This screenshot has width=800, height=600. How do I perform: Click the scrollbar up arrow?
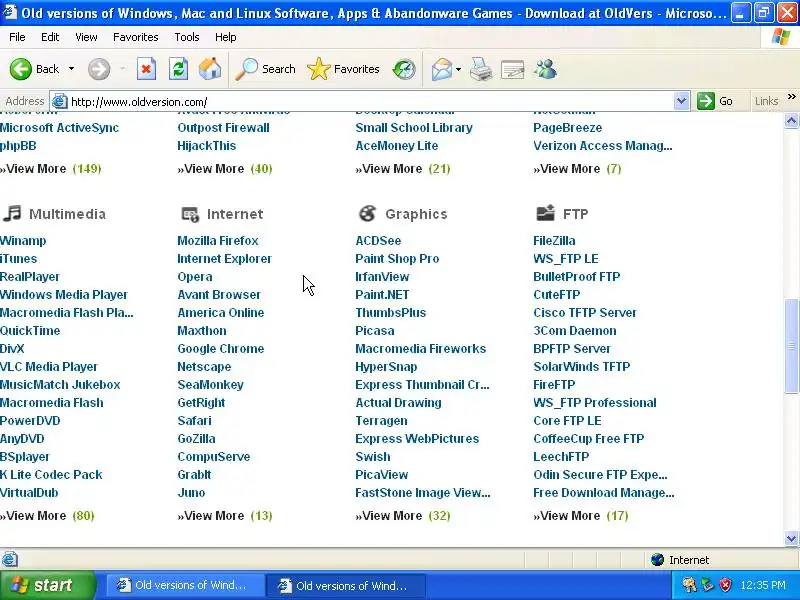(x=791, y=120)
